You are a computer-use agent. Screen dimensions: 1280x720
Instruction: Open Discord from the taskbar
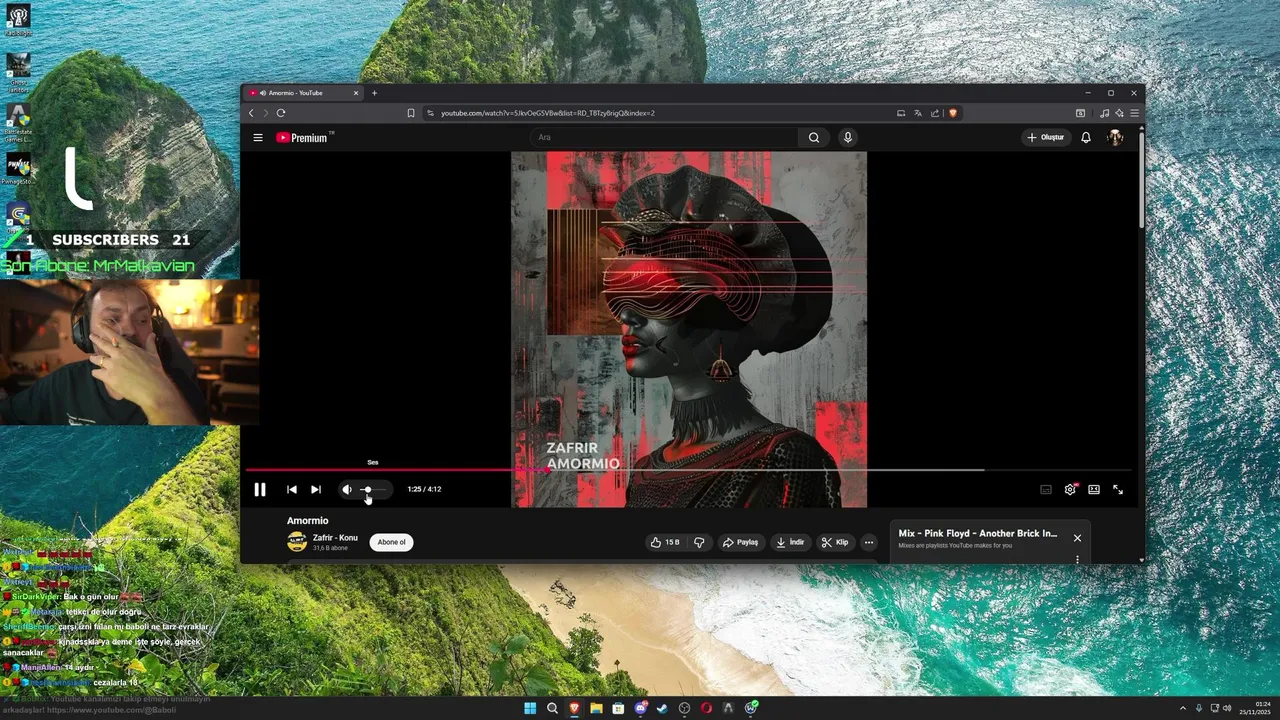pos(640,708)
